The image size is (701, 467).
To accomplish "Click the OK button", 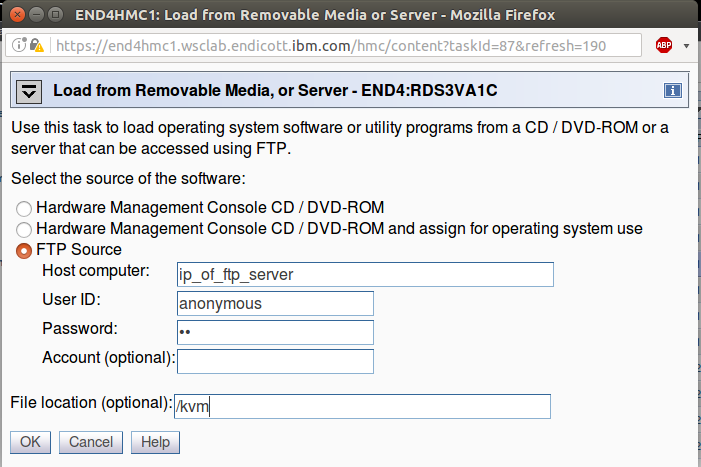I will [30, 442].
